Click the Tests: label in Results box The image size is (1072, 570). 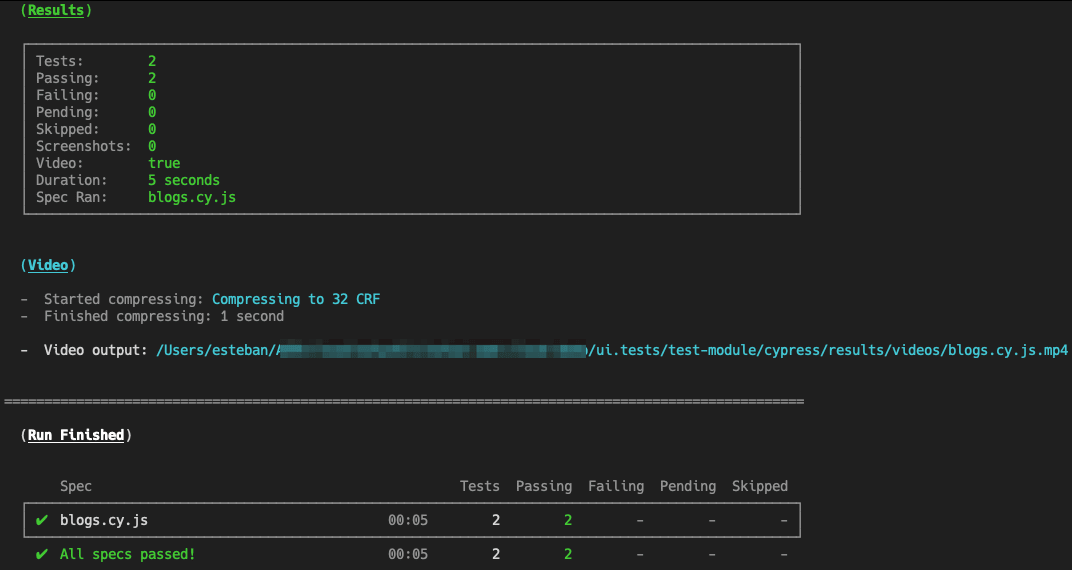59,62
